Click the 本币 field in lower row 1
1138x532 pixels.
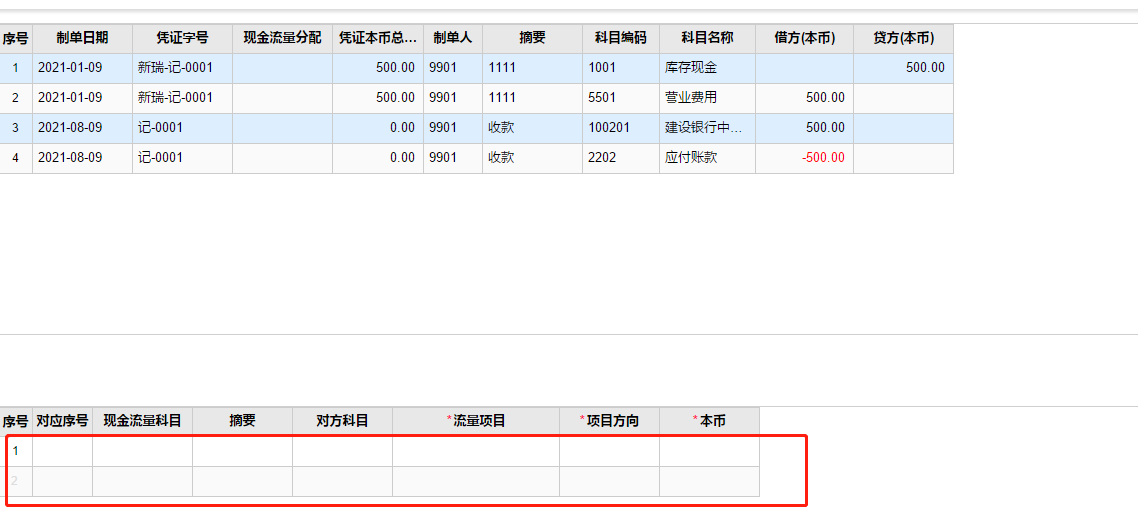point(709,451)
